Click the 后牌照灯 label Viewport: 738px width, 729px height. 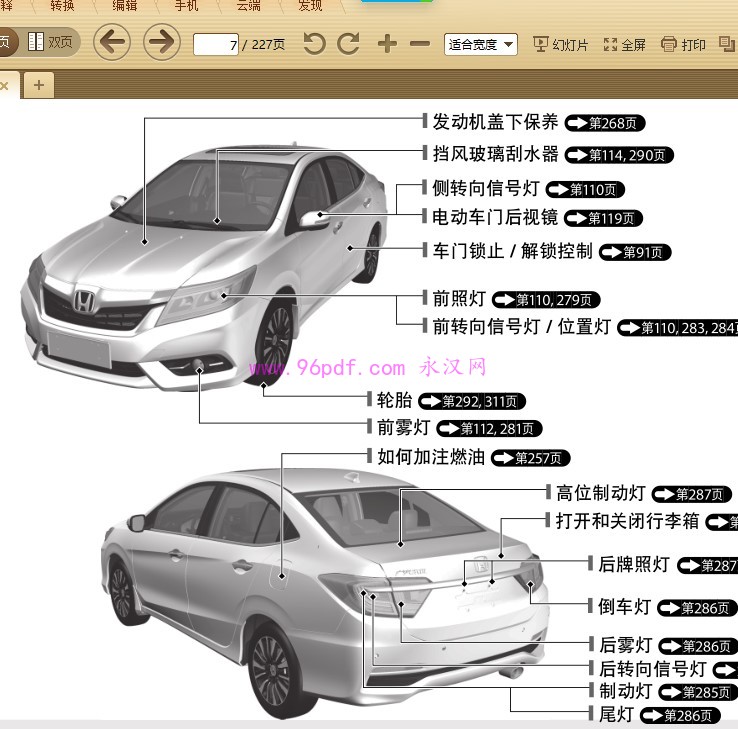pos(634,564)
